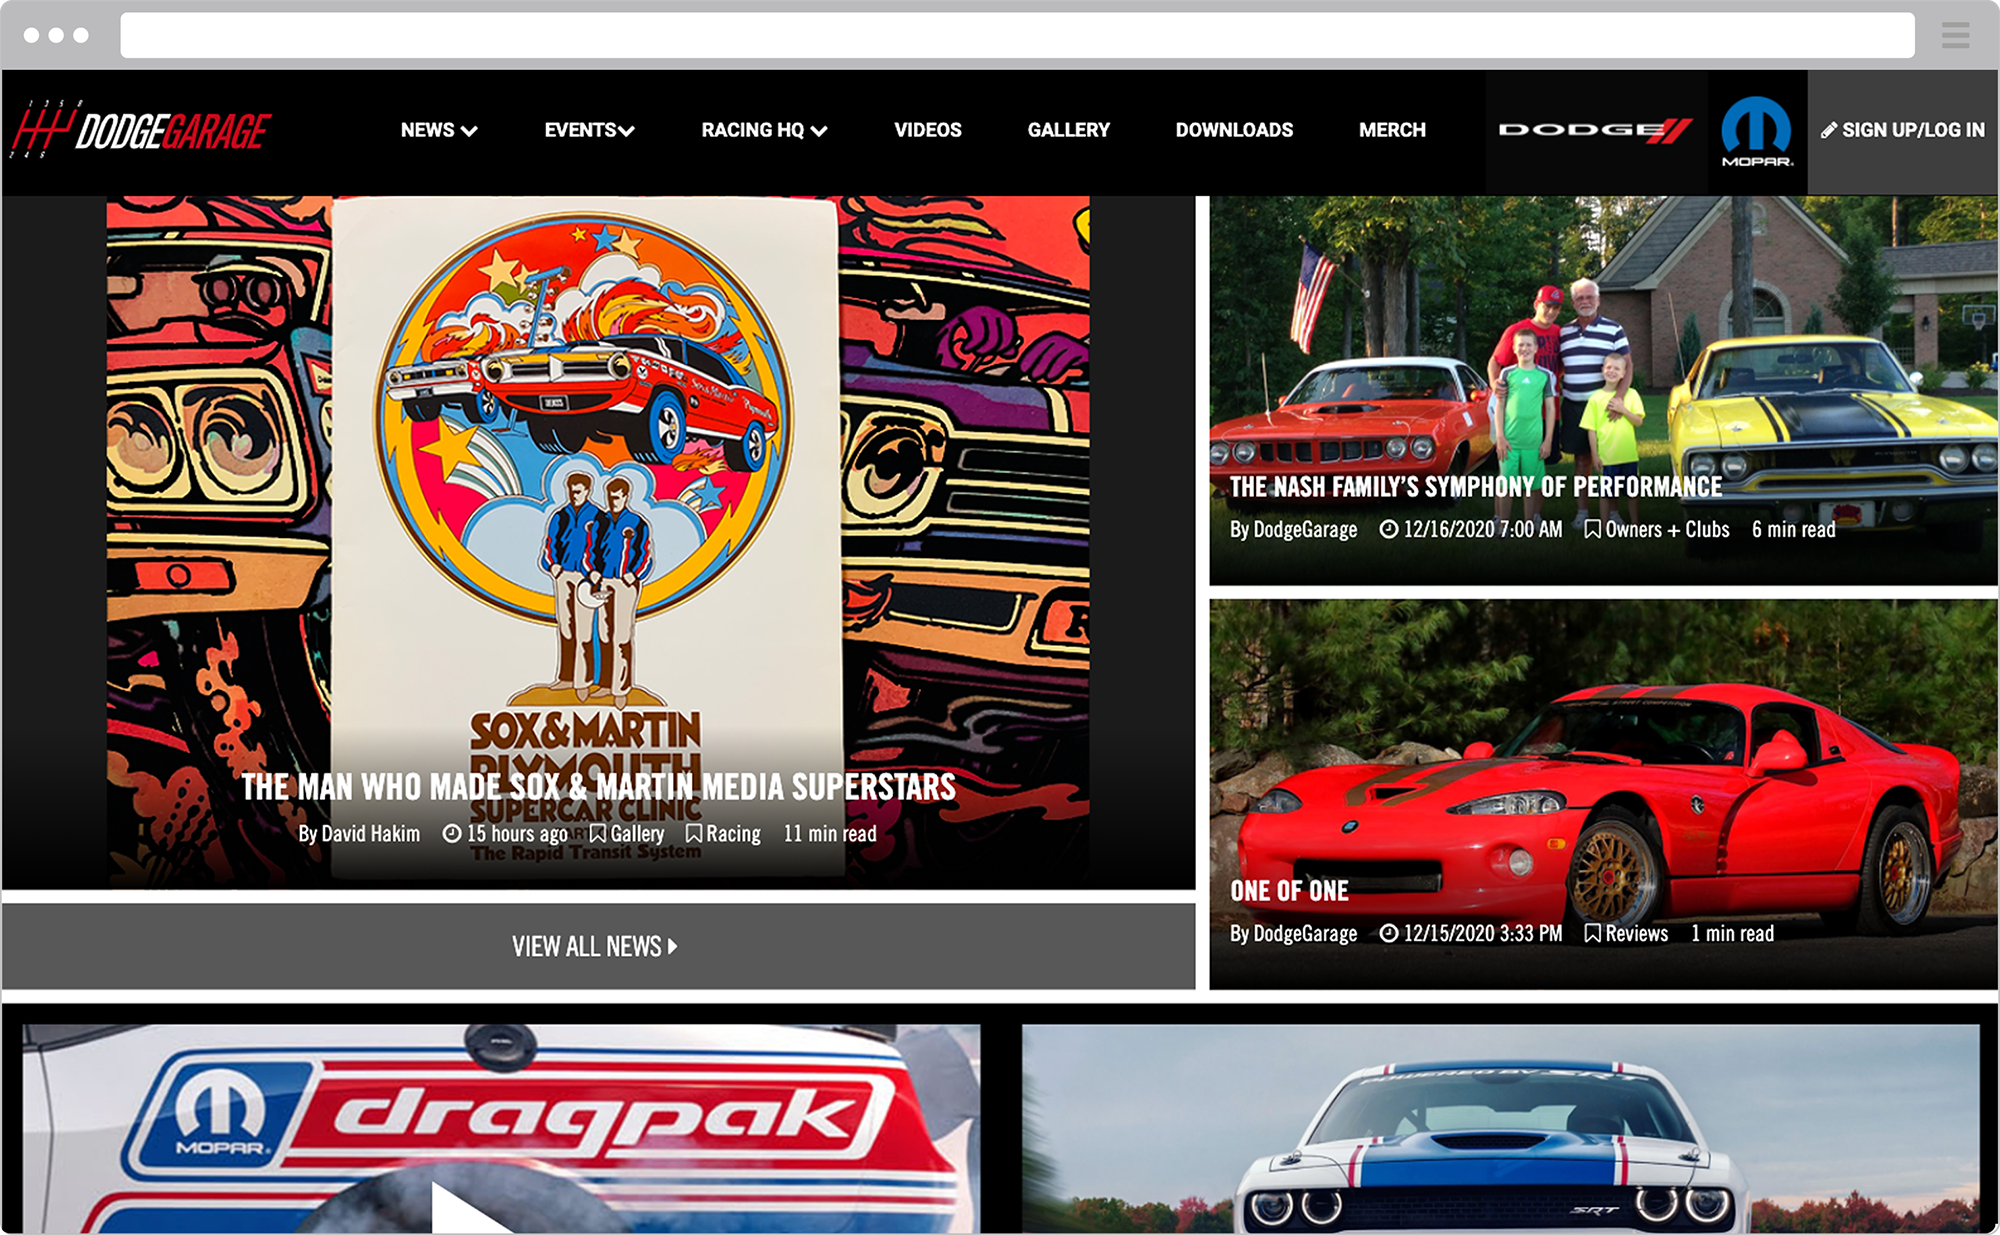Open the One of One article title
Viewport: 2000px width, 1235px height.
(x=1289, y=891)
